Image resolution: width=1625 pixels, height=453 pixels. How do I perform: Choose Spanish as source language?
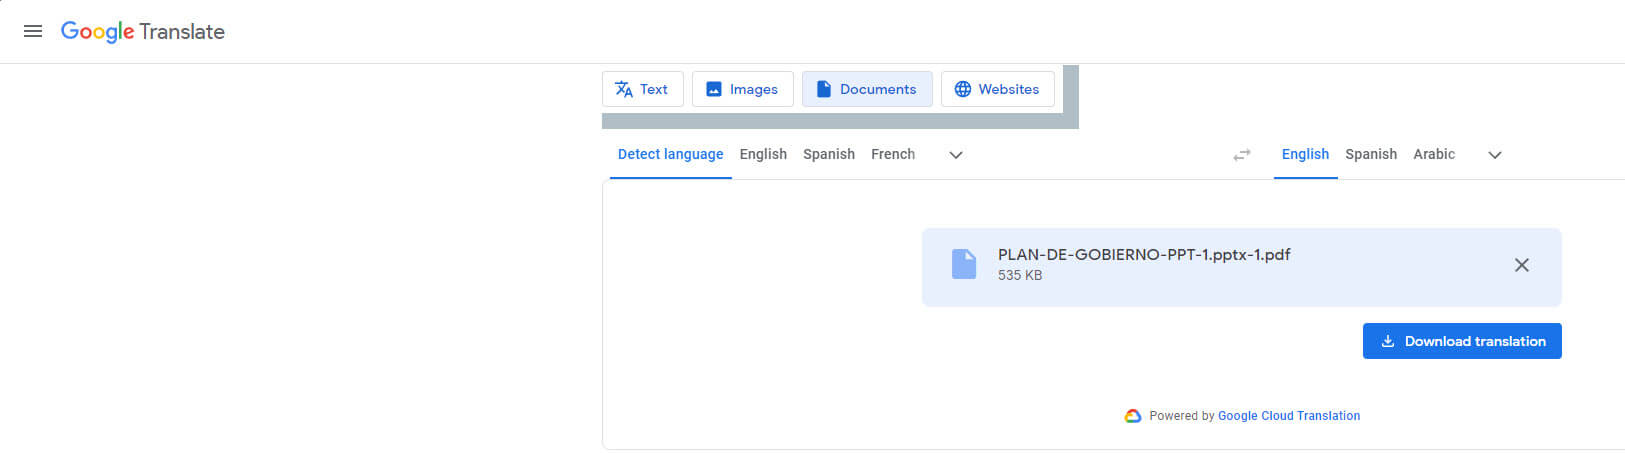829,154
